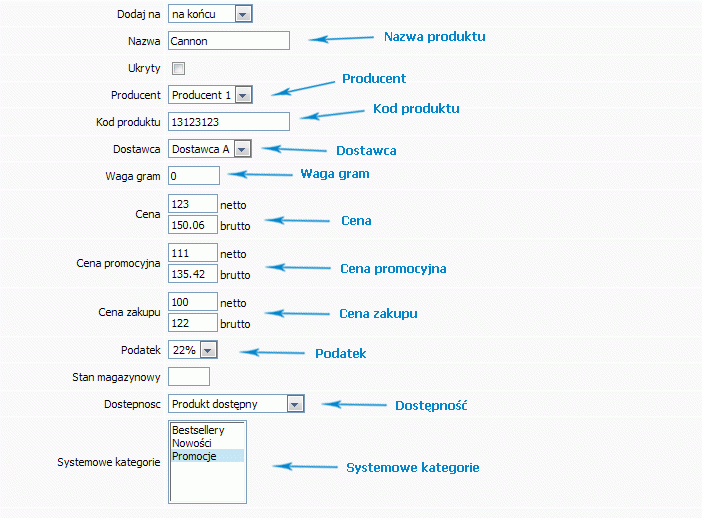Expand the Podatek 22% dropdown
Viewport: 702px width, 518px height.
tap(208, 350)
